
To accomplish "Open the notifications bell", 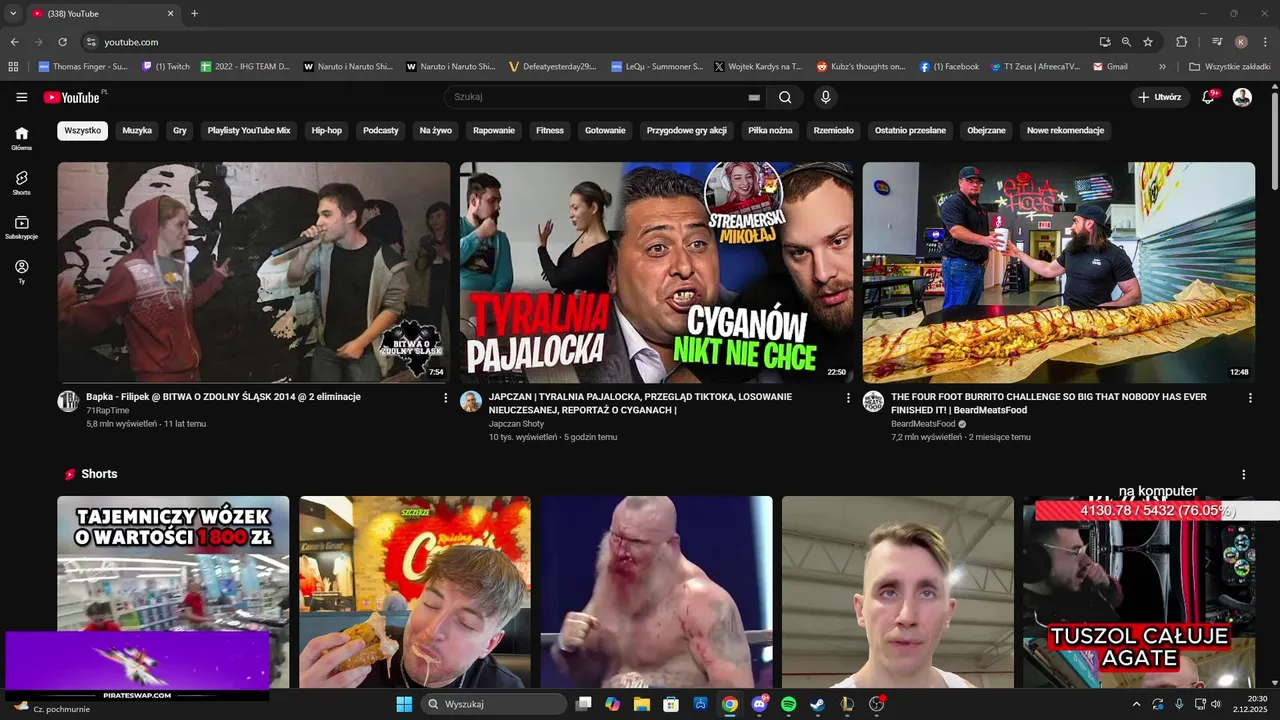I will pos(1208,97).
